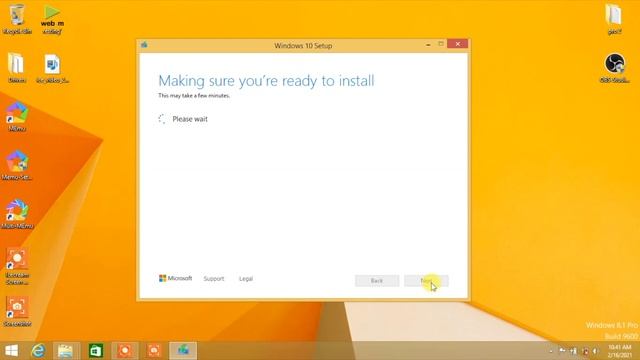Select the Windows 10 Setup taskbar button
The image size is (640, 360).
pos(183,351)
